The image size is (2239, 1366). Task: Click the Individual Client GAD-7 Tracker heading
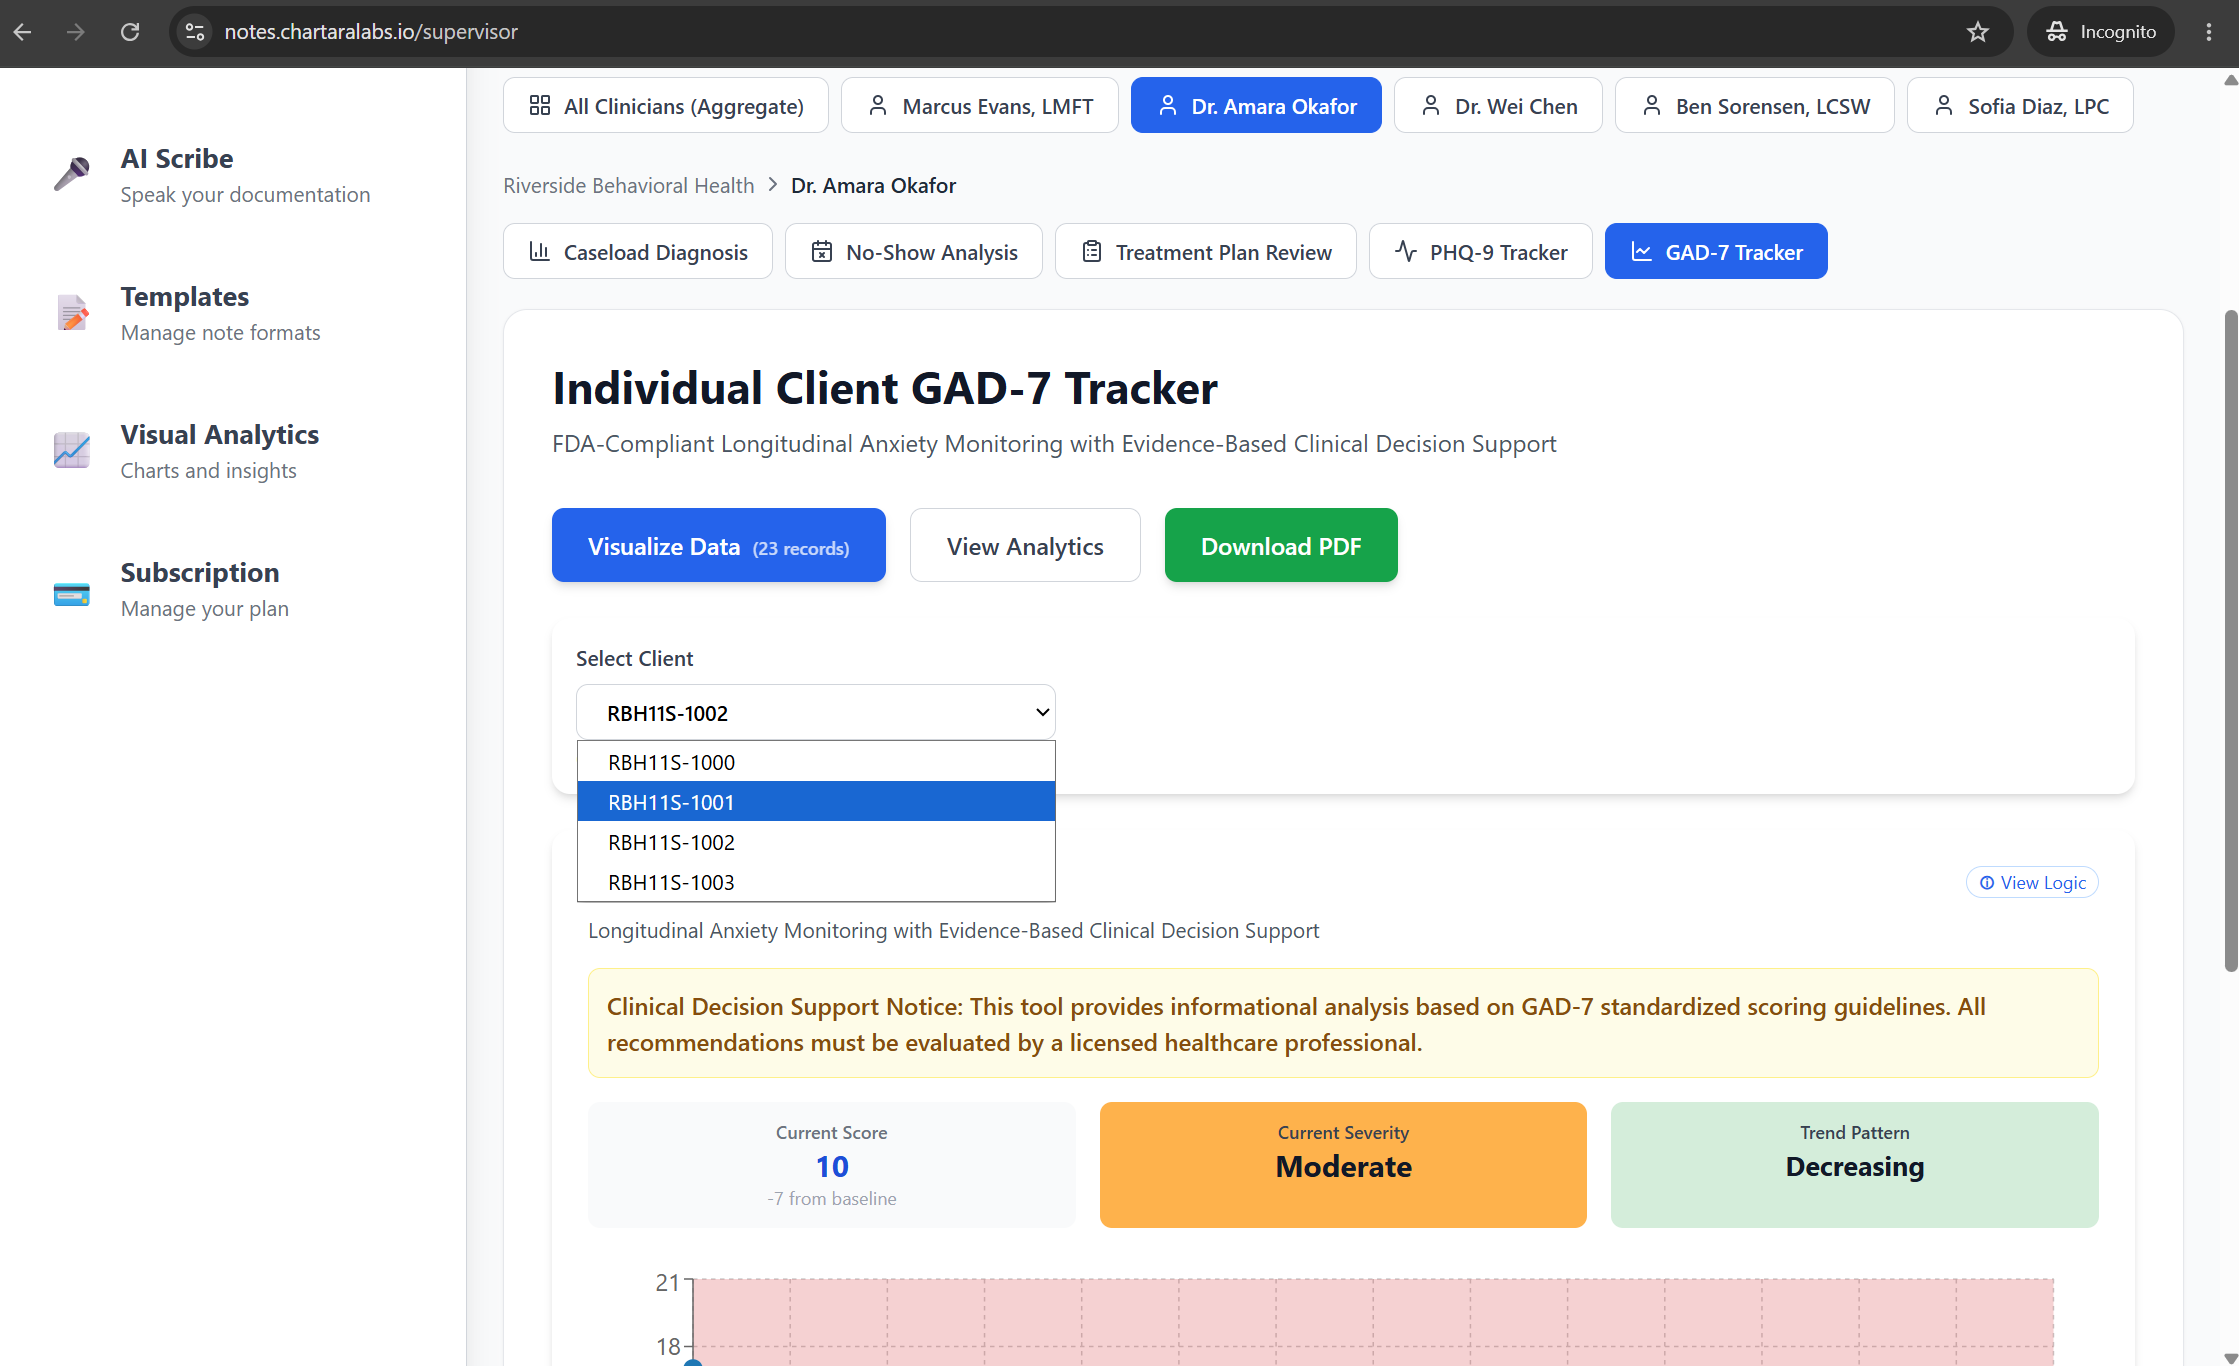click(x=885, y=388)
